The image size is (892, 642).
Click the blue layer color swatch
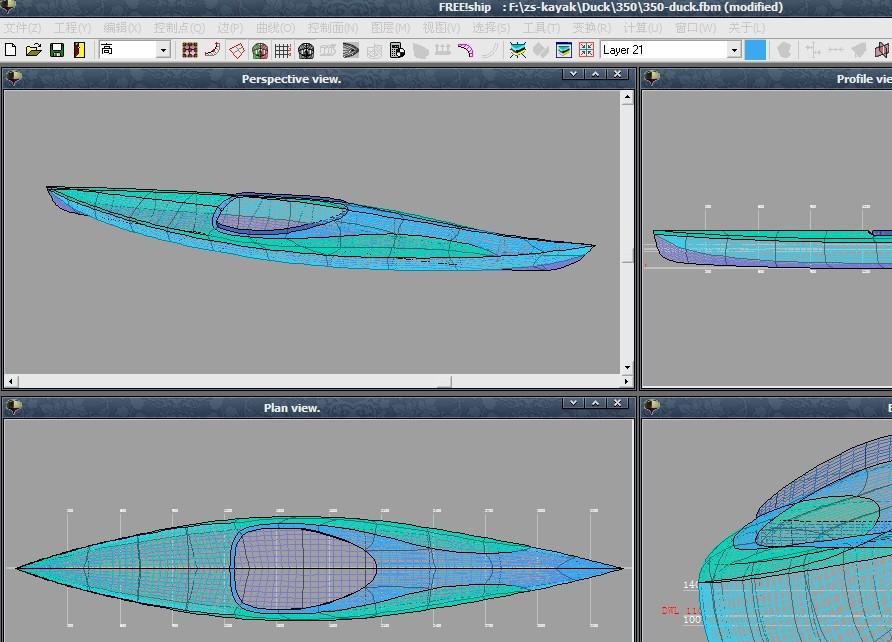(x=755, y=50)
